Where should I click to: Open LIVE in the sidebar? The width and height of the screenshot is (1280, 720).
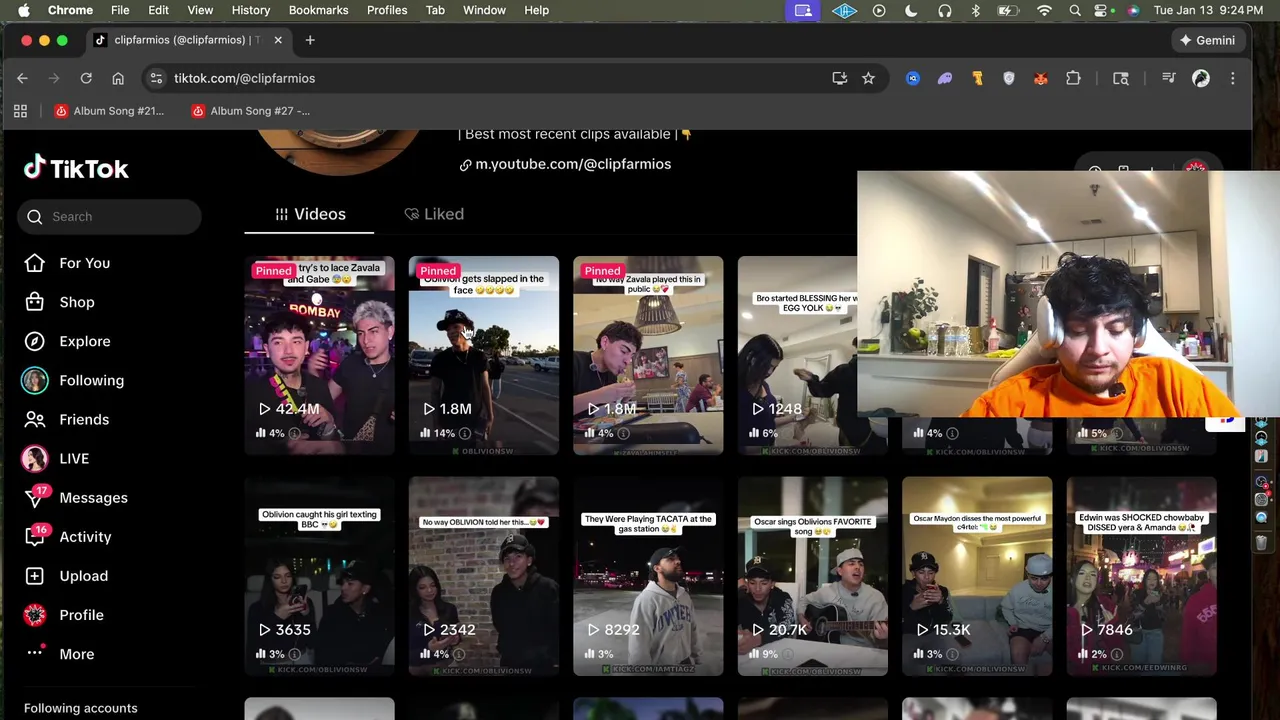(x=74, y=458)
